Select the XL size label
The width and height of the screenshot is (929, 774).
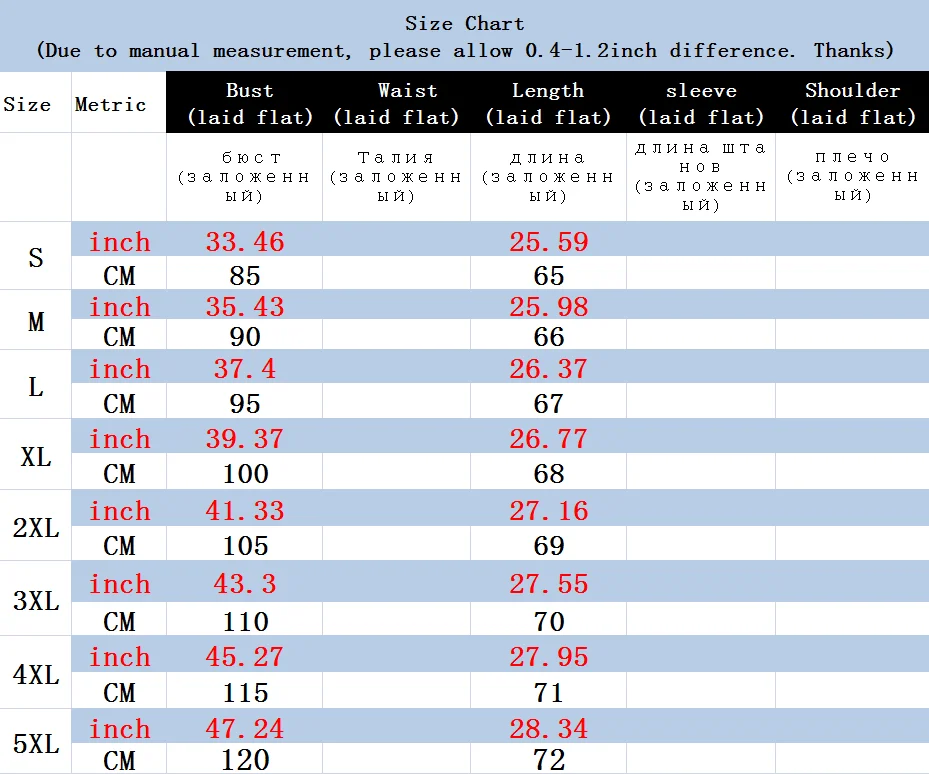(36, 457)
